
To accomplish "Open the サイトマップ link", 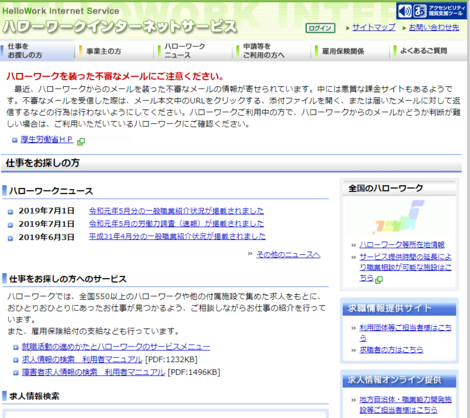I will [374, 27].
